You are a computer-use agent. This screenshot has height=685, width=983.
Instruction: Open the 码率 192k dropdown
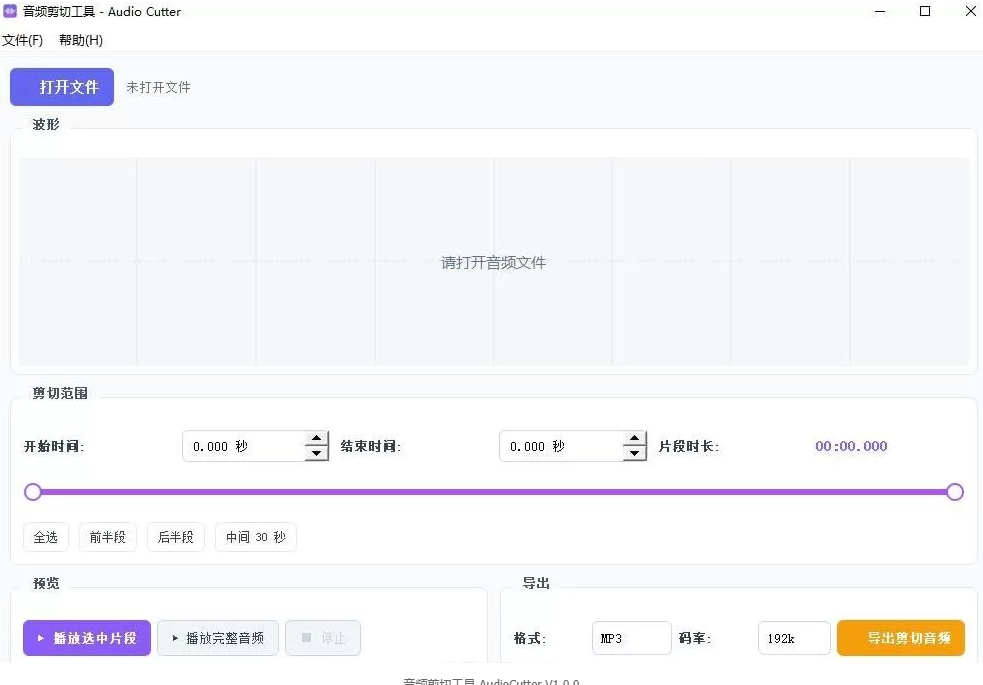794,638
